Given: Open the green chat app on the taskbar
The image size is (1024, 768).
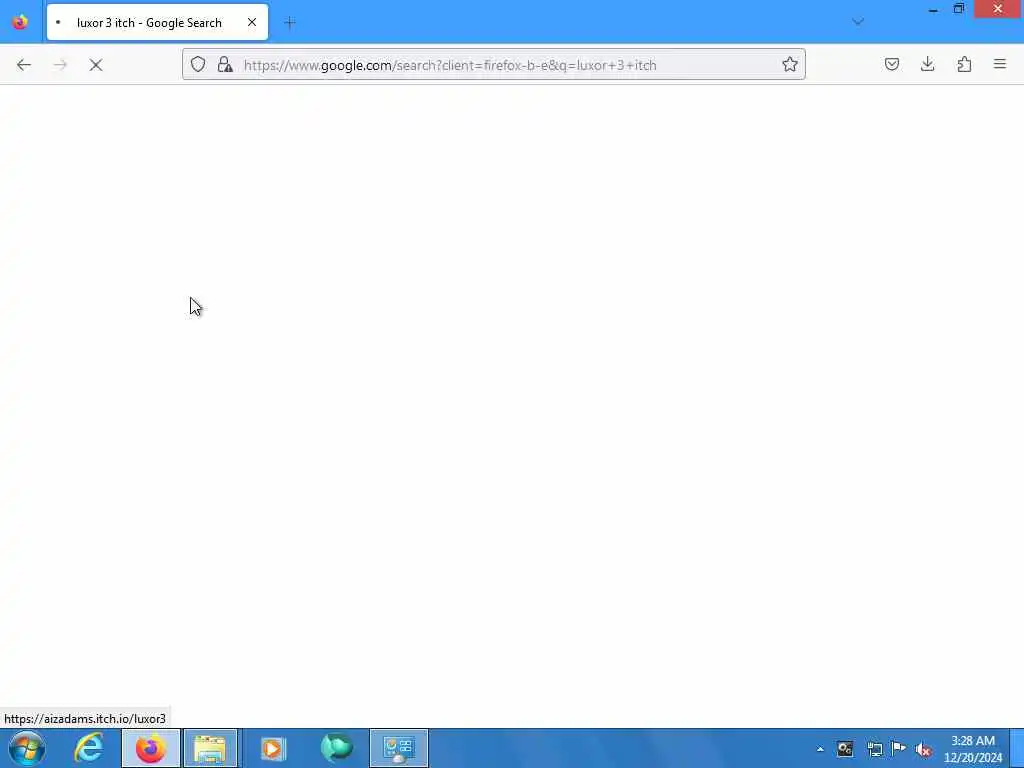Looking at the screenshot, I should click(336, 748).
